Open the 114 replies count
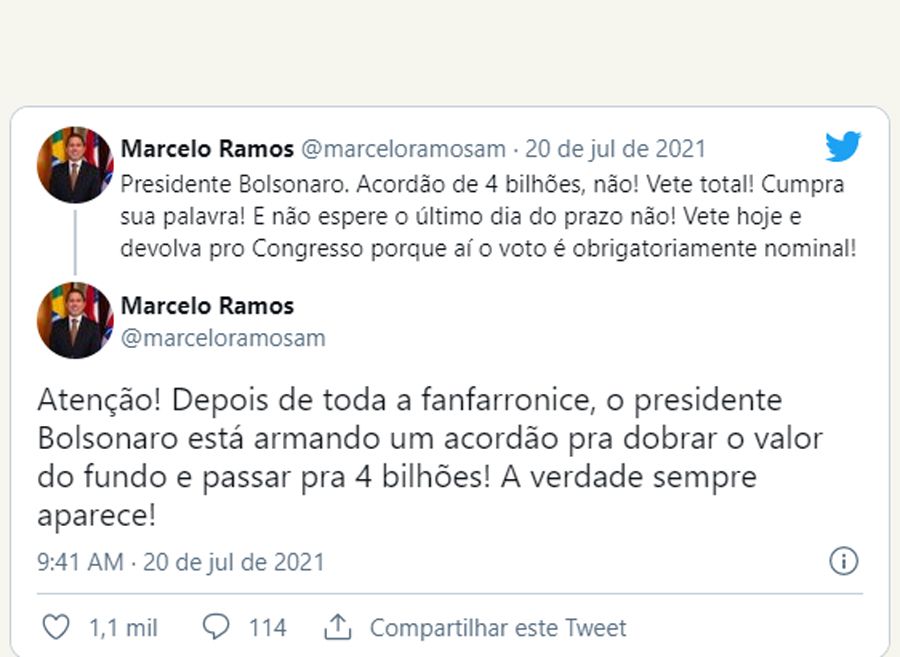Screen dimensions: 900x657 point(267,628)
